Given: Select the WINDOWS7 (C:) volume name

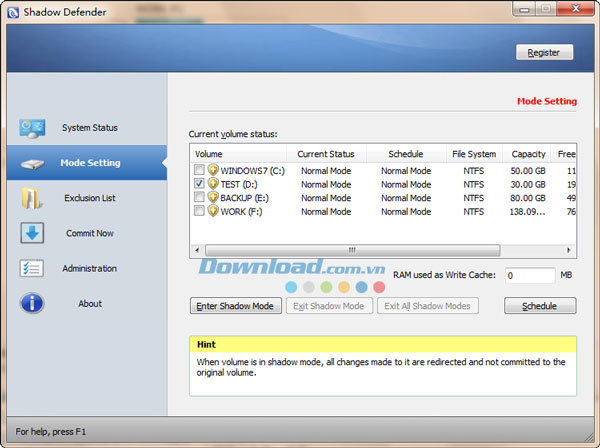Looking at the screenshot, I should (253, 171).
